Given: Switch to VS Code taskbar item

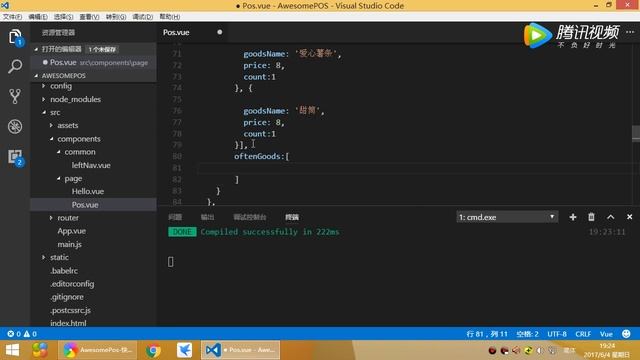Looking at the screenshot, I should (240, 350).
